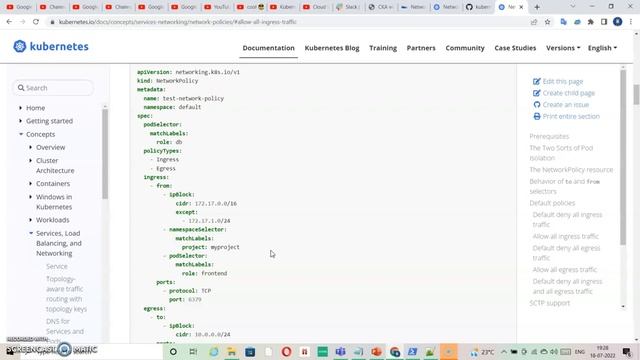Open the Extensions puzzle icon
Viewport: 640px width, 360px height.
coord(591,22)
